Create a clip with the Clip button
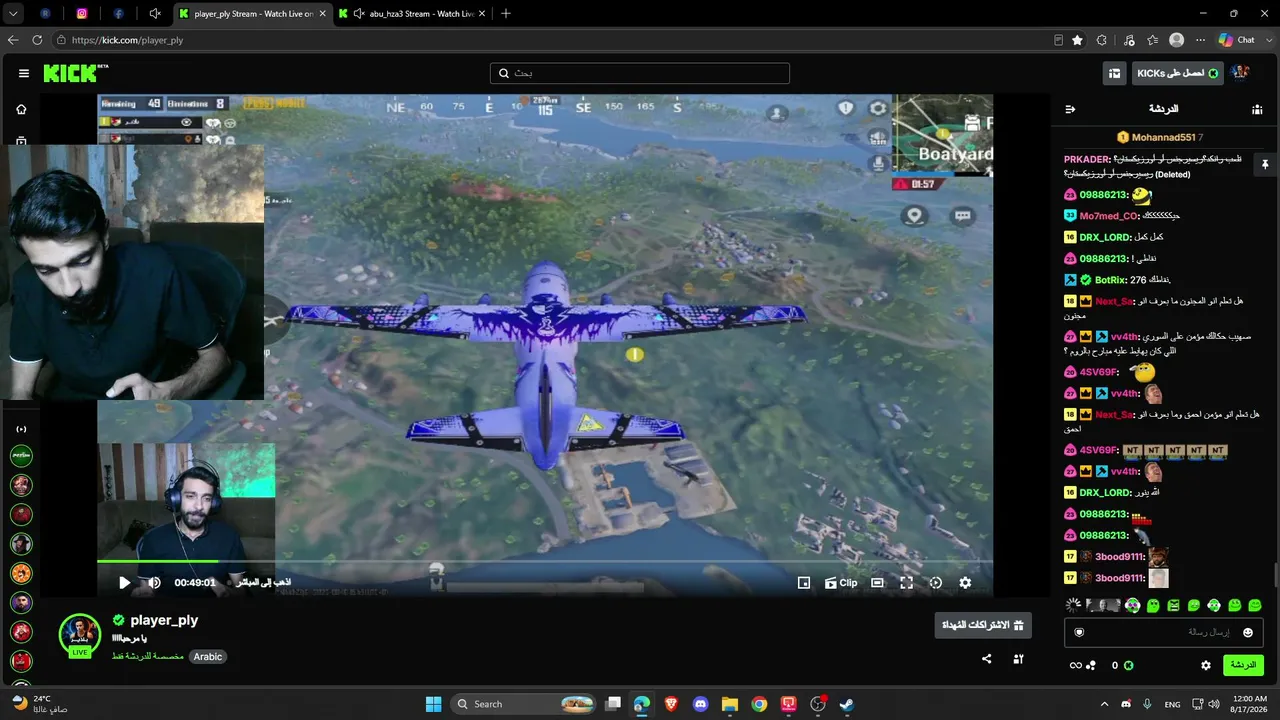1280x720 pixels. point(841,583)
